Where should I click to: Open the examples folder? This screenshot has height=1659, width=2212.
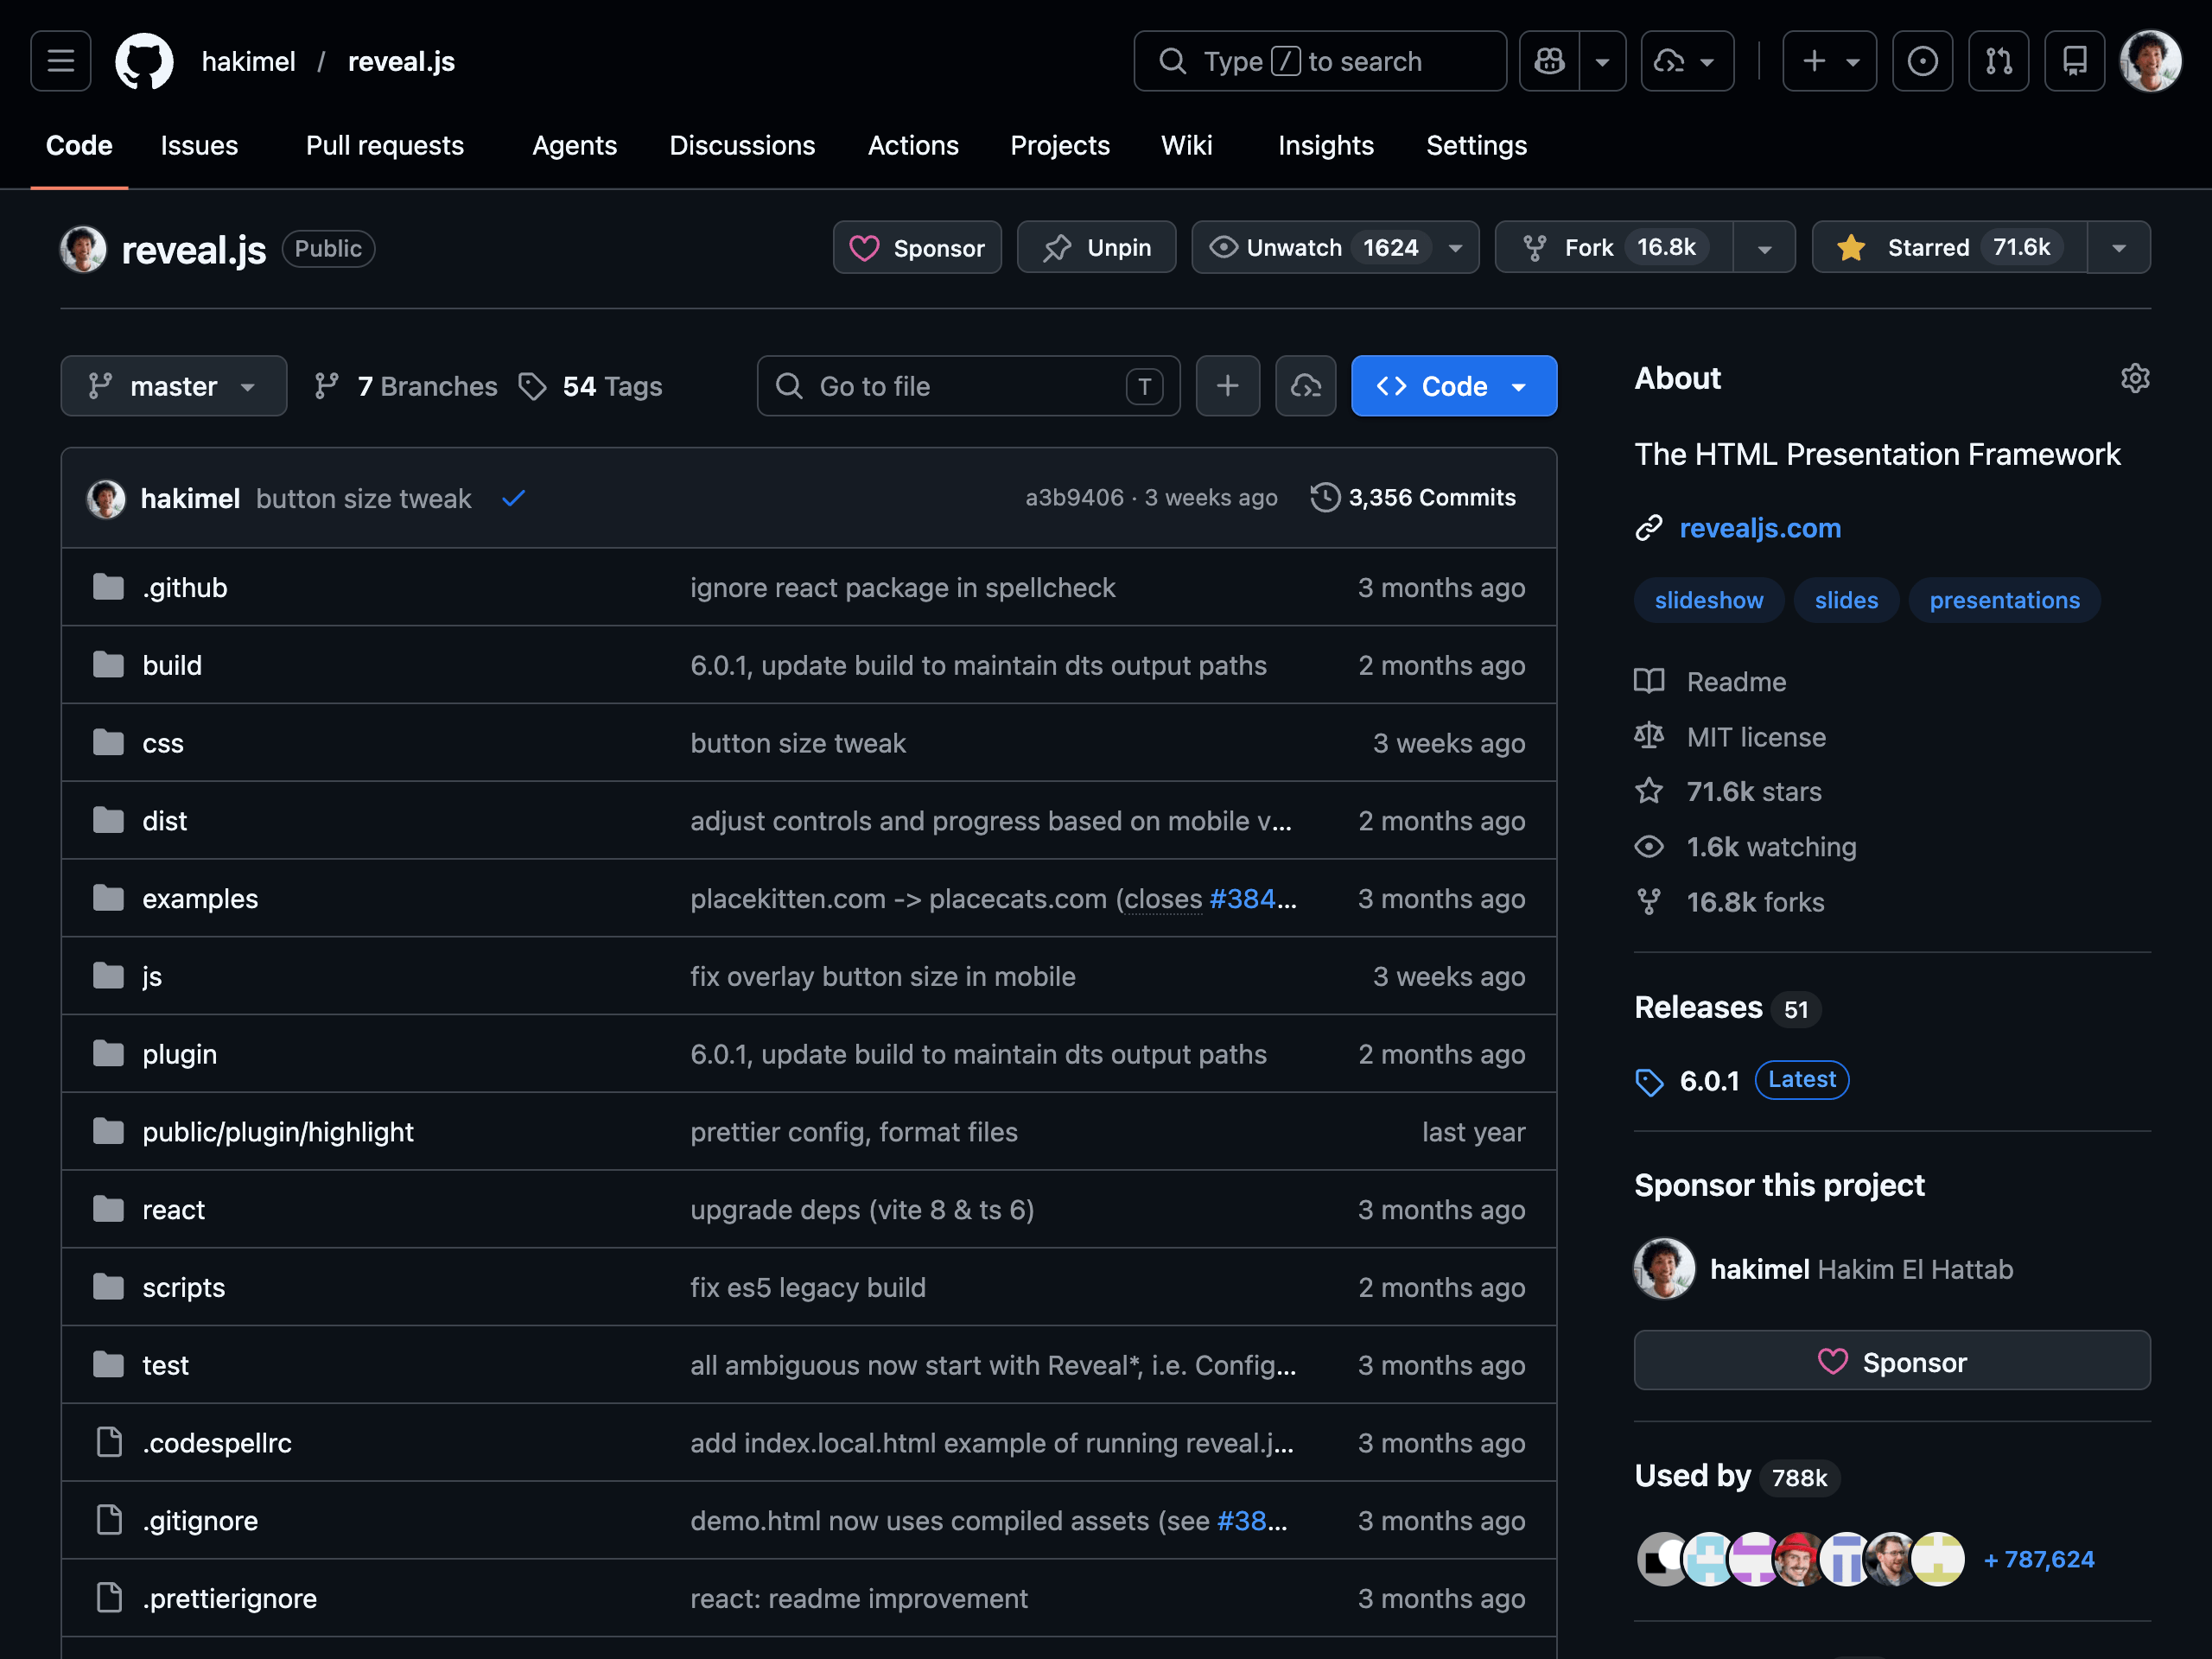[x=200, y=898]
